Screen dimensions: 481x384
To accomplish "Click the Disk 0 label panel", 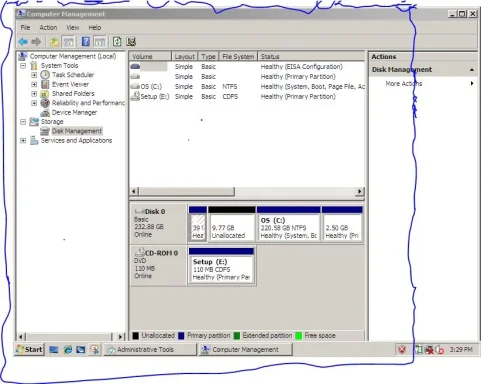I will coord(158,224).
